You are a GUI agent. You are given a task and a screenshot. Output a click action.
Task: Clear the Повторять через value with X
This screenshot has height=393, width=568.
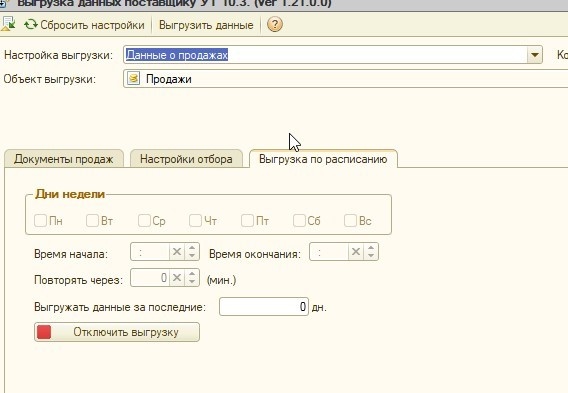(177, 278)
